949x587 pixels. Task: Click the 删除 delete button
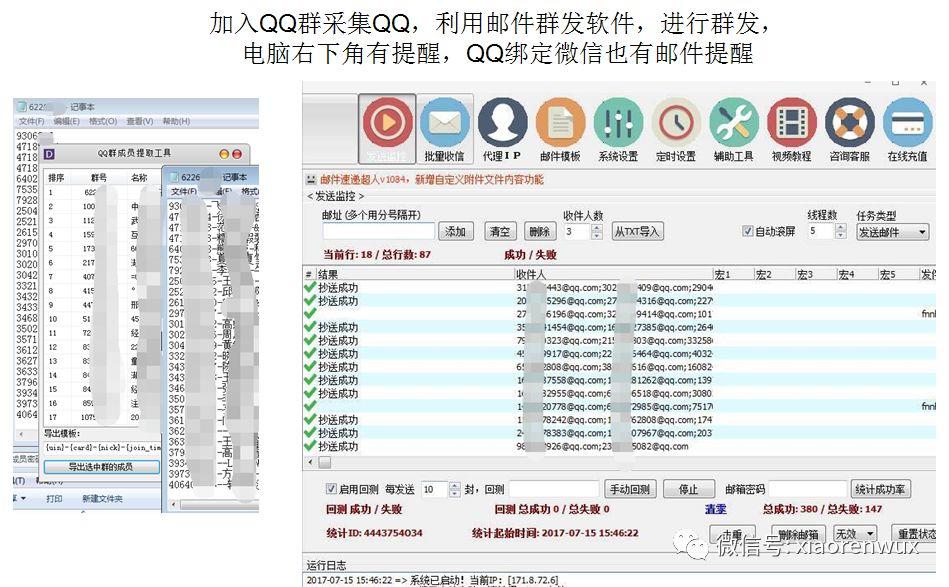tap(539, 231)
